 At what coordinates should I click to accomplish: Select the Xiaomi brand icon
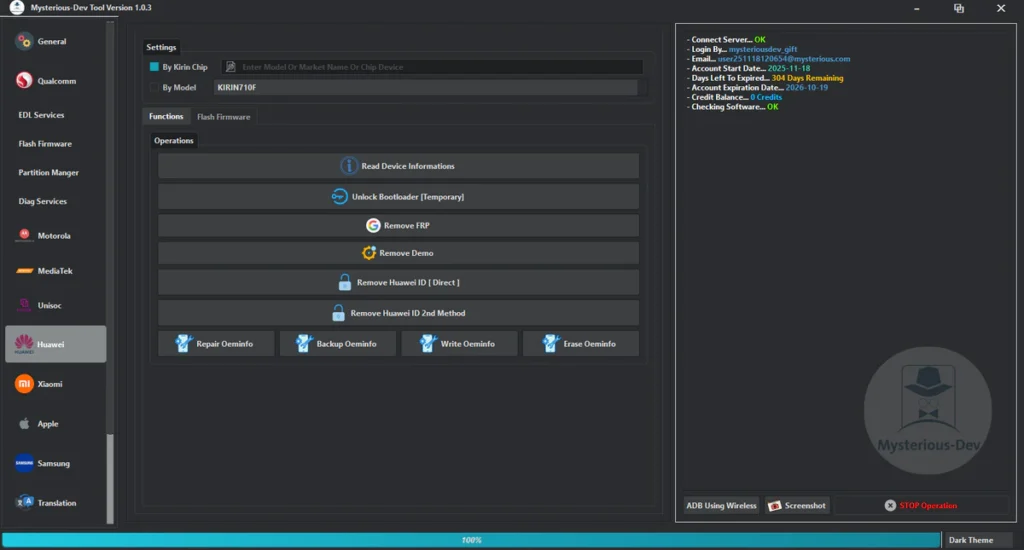24,384
